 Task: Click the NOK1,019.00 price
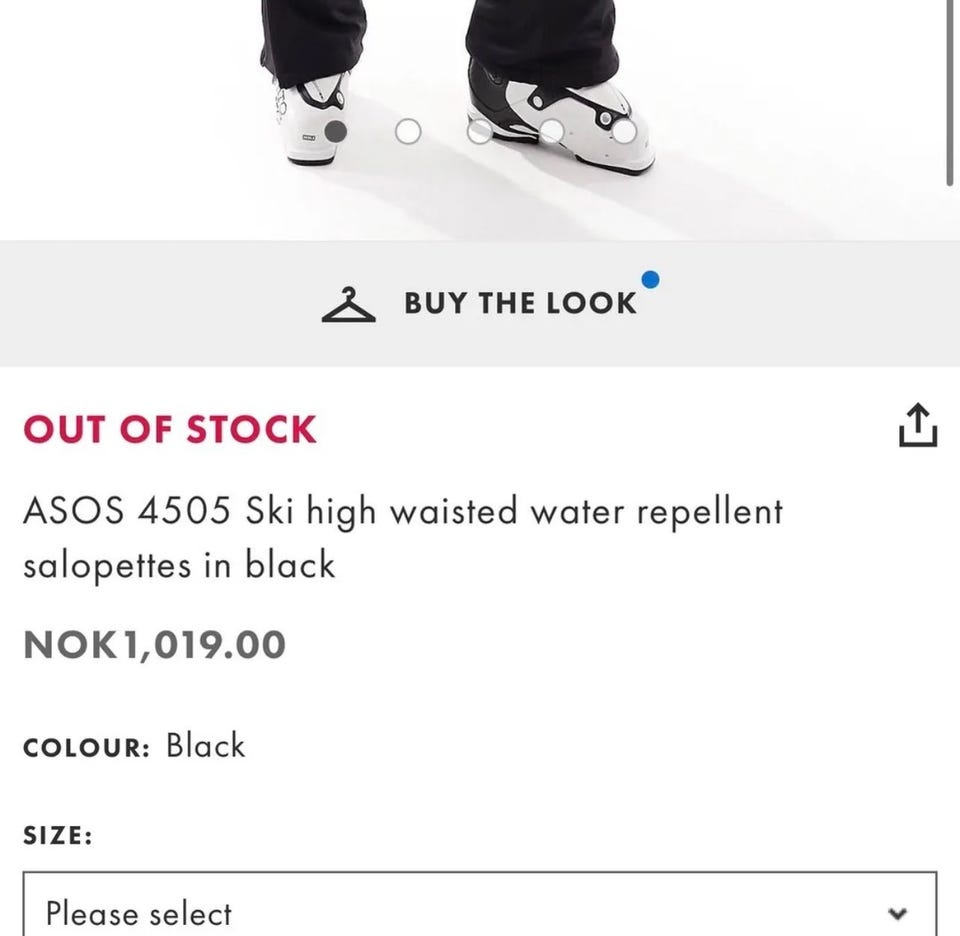tap(154, 645)
